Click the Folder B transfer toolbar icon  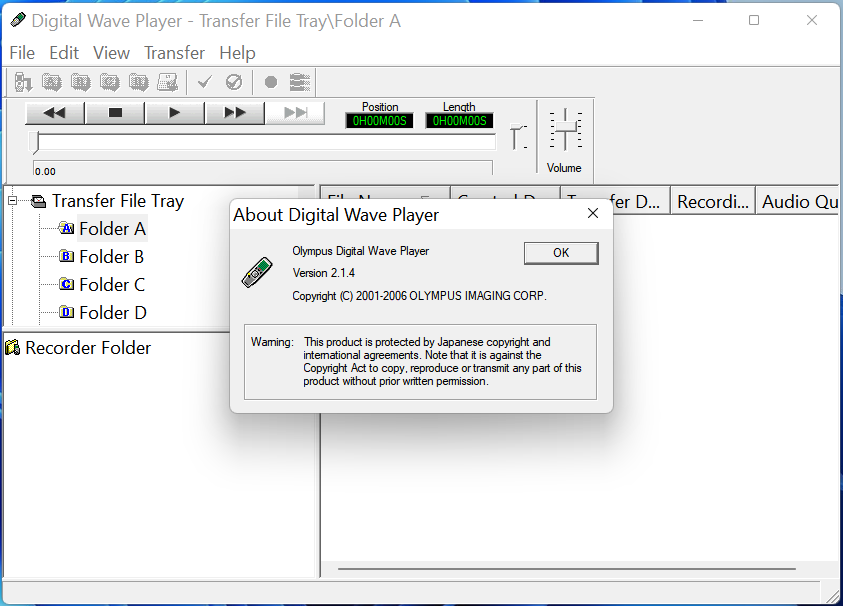point(81,82)
